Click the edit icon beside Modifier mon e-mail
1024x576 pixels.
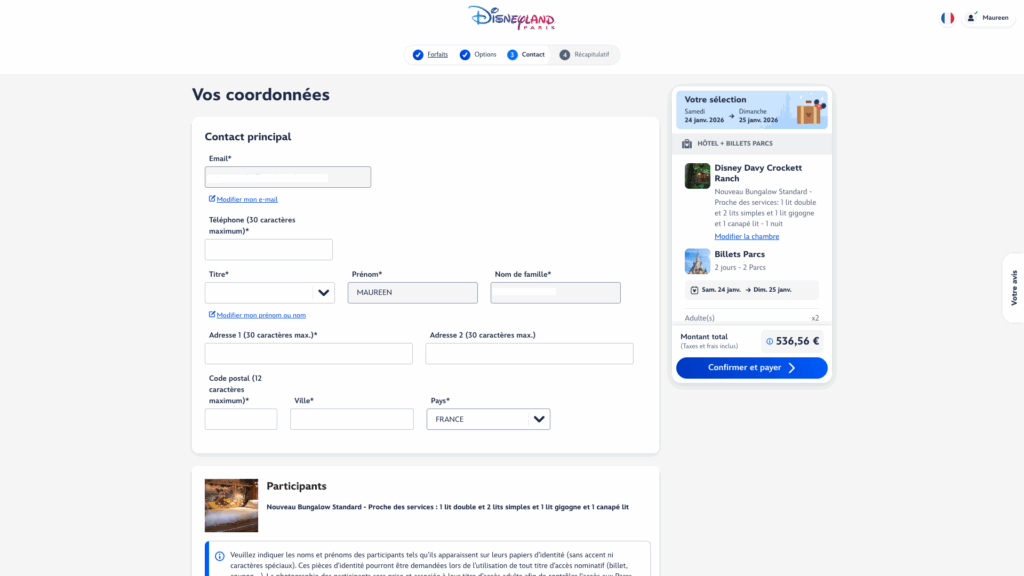212,199
